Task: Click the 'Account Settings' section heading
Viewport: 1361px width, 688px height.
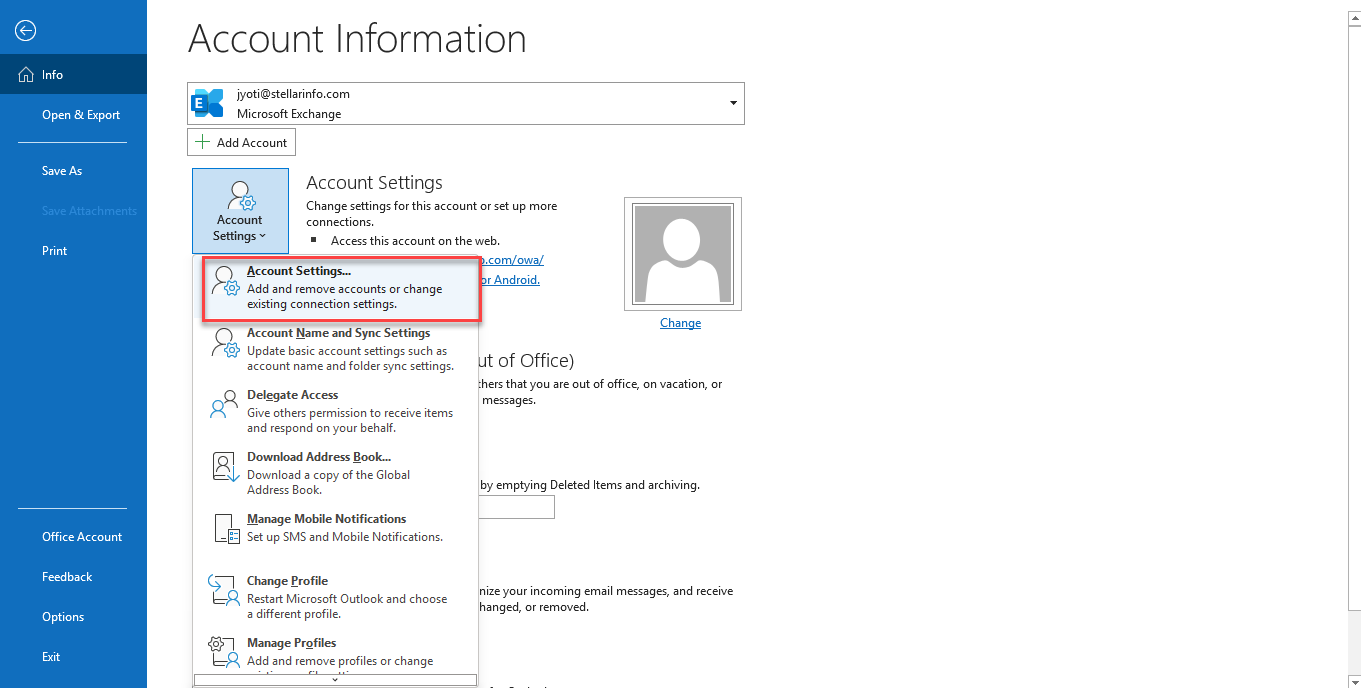Action: click(374, 182)
